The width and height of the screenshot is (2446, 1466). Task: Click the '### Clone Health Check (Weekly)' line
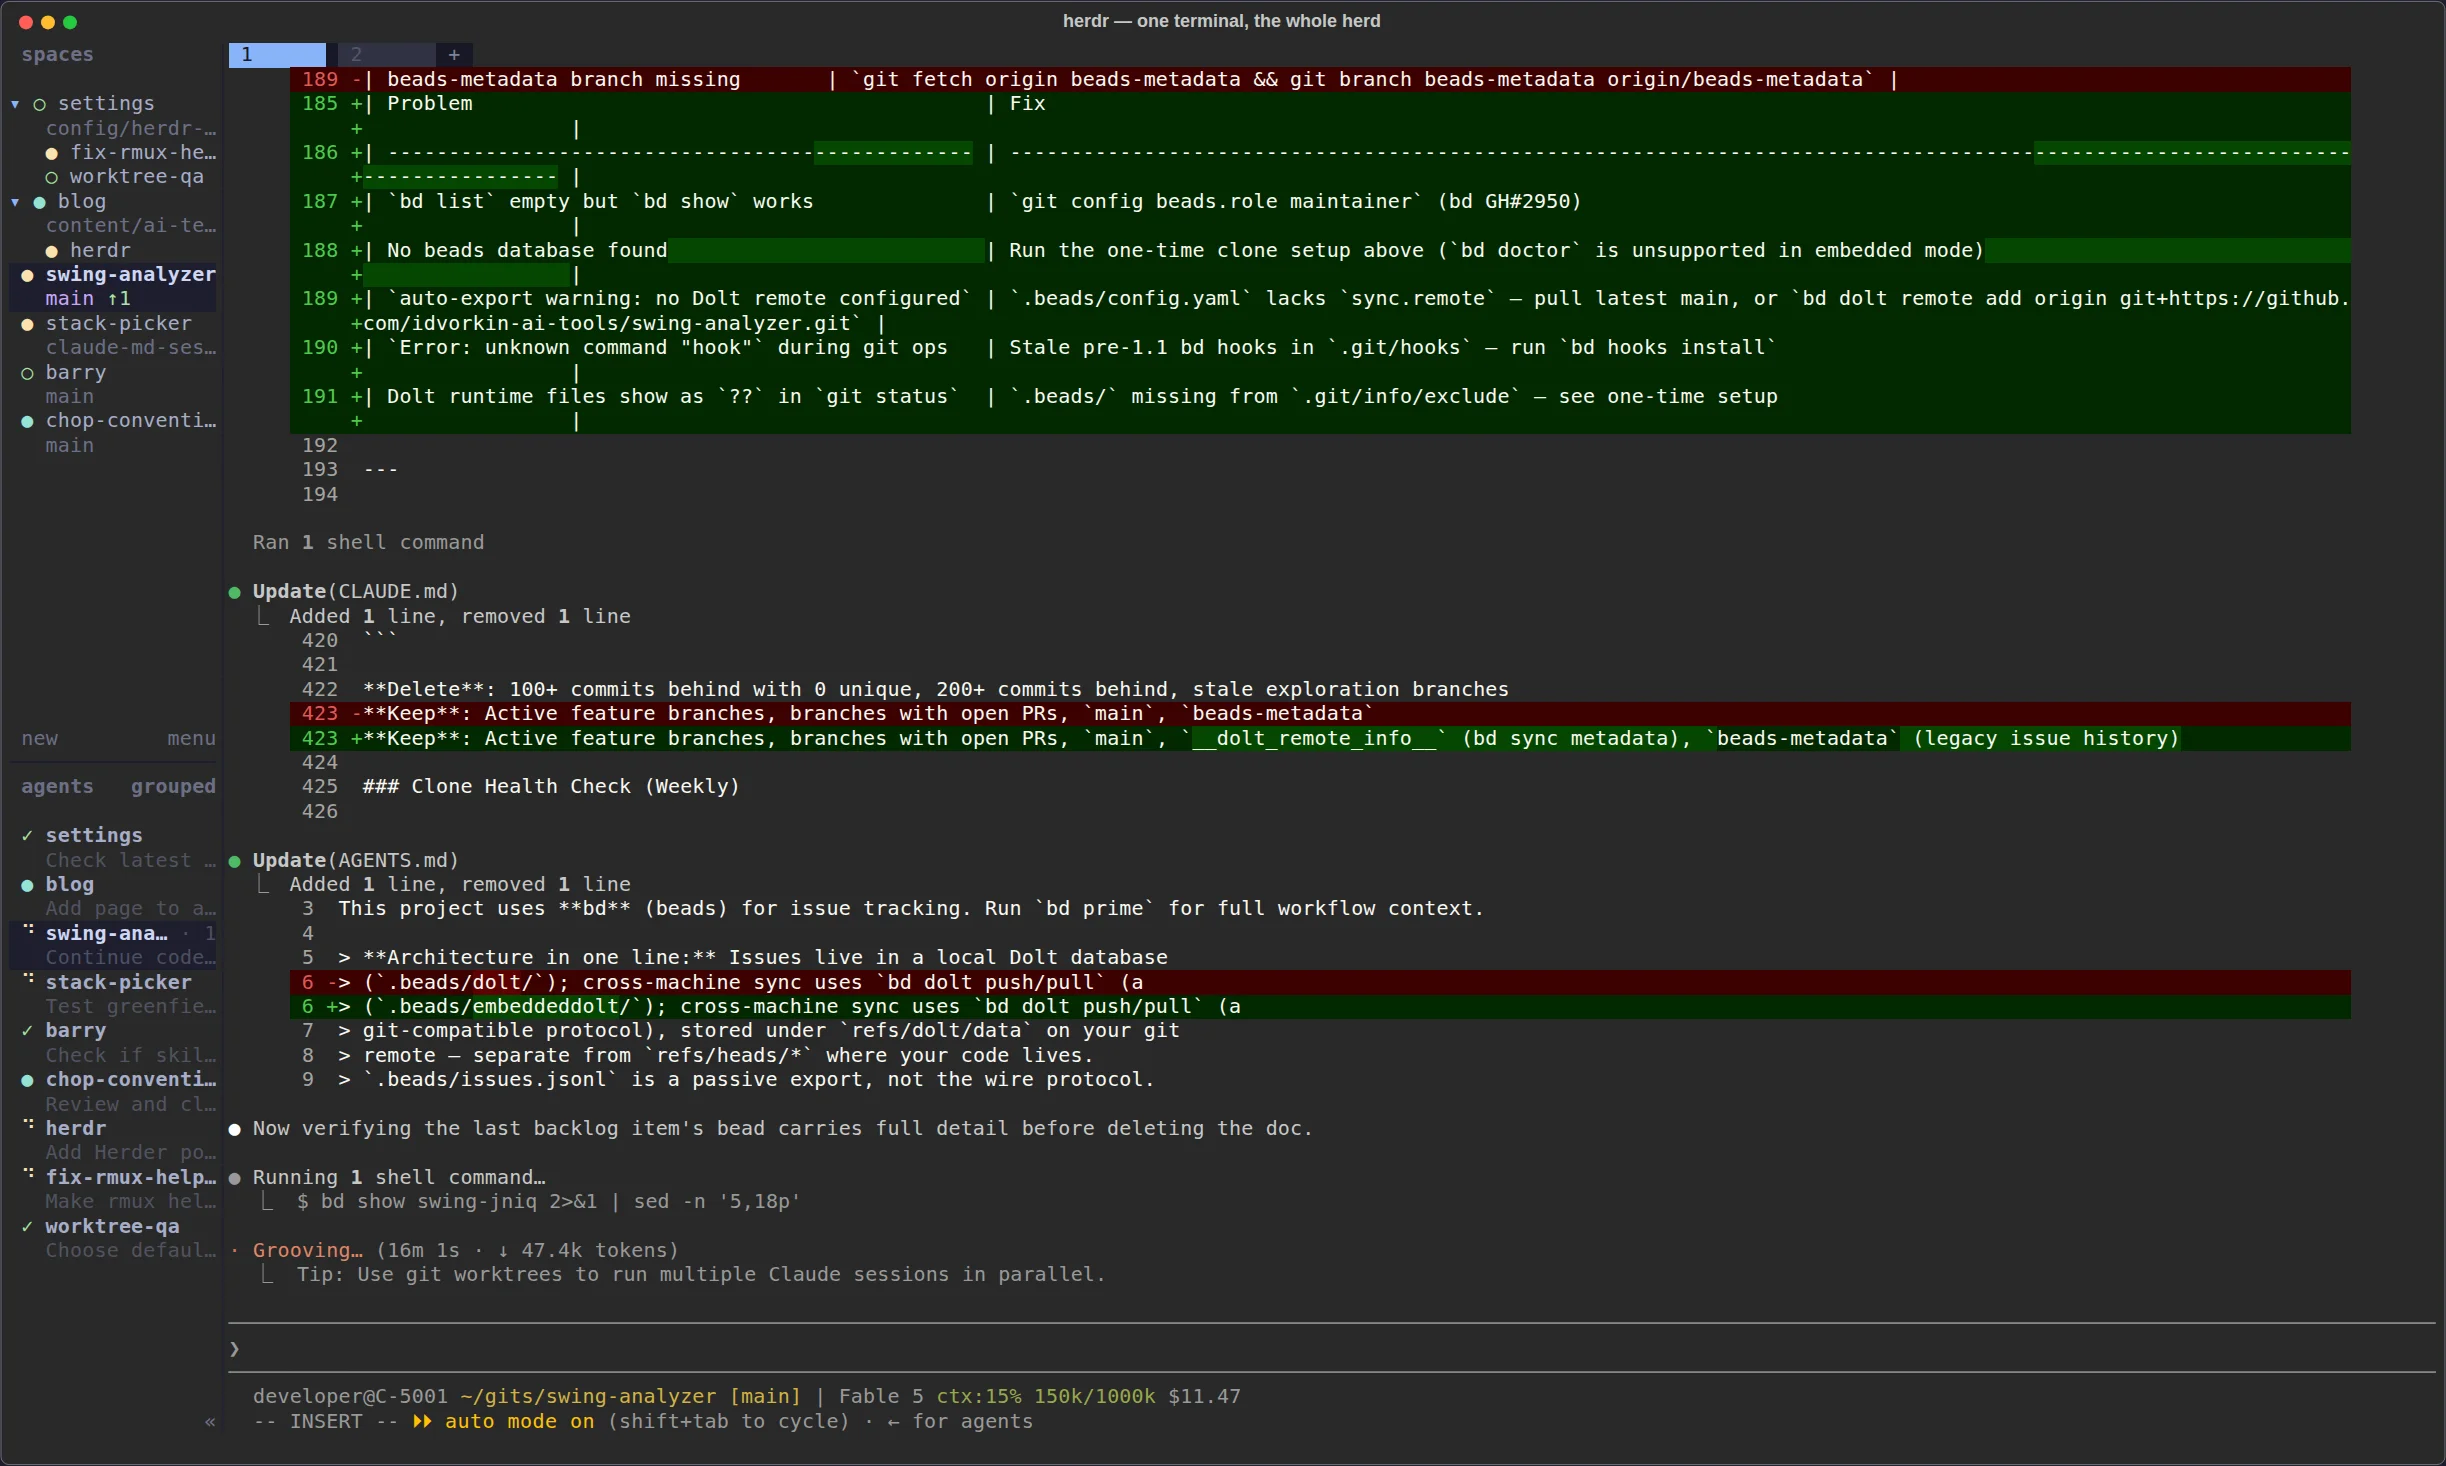click(x=551, y=787)
